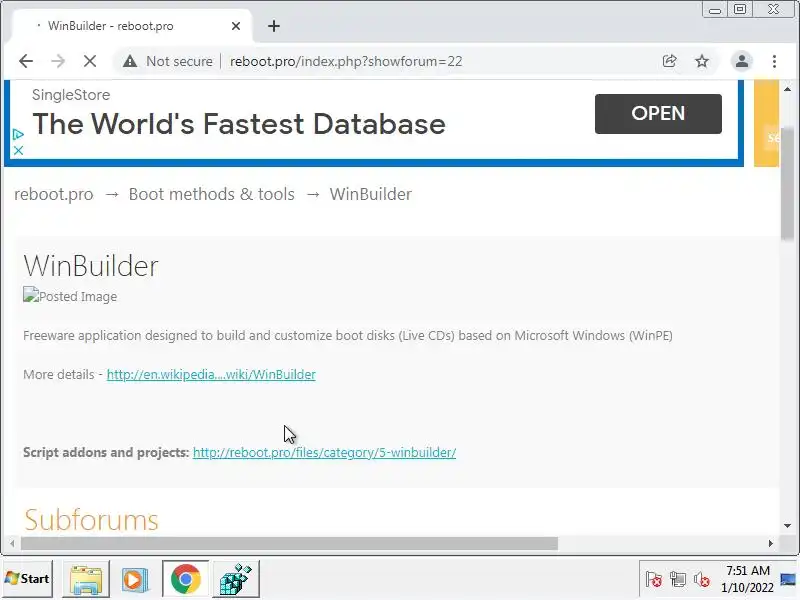Click the horizontal scrollbar right arrow

(x=770, y=544)
